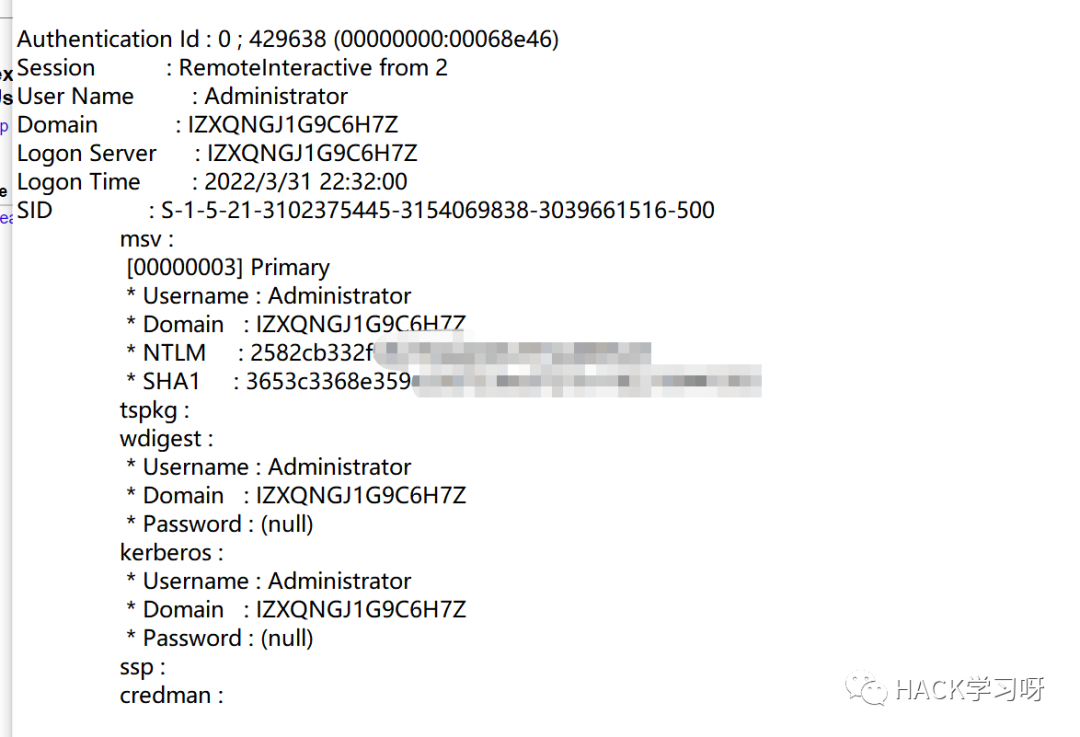
Task: Click the kerberos section header
Action: pyautogui.click(x=172, y=552)
